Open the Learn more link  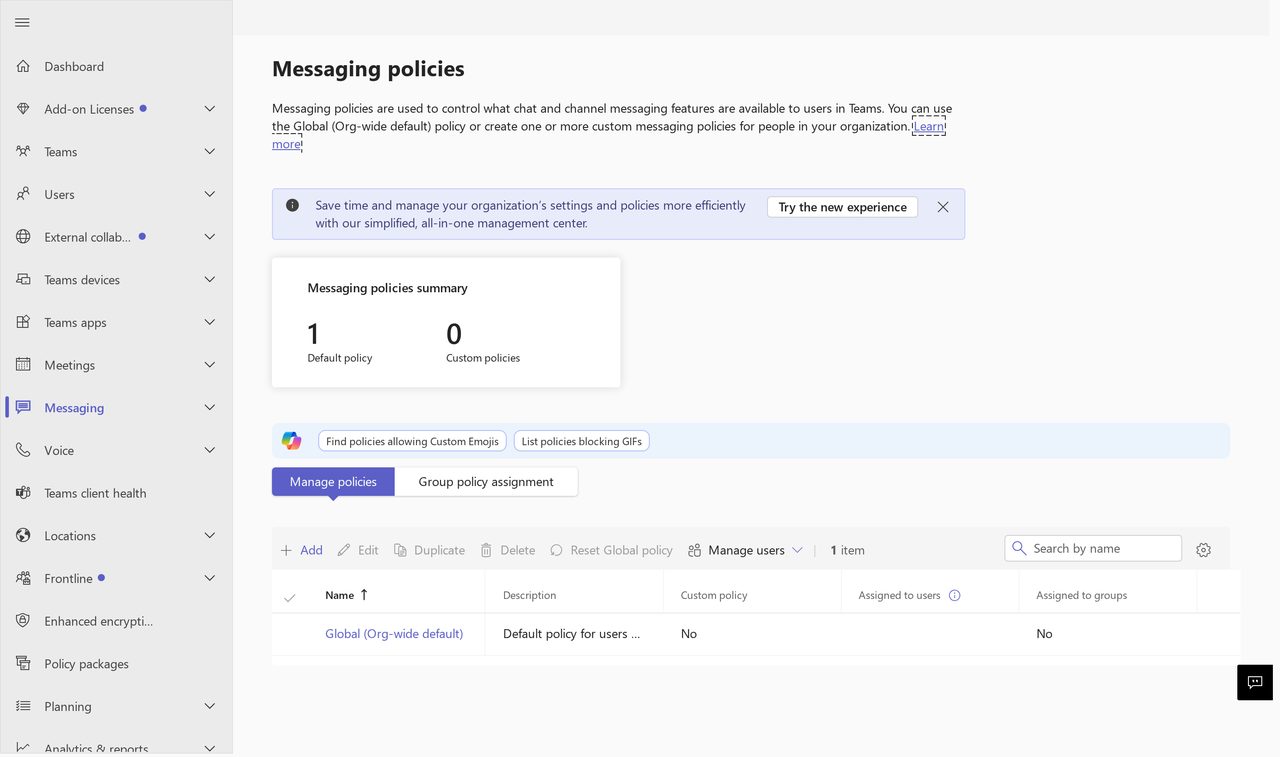[928, 126]
